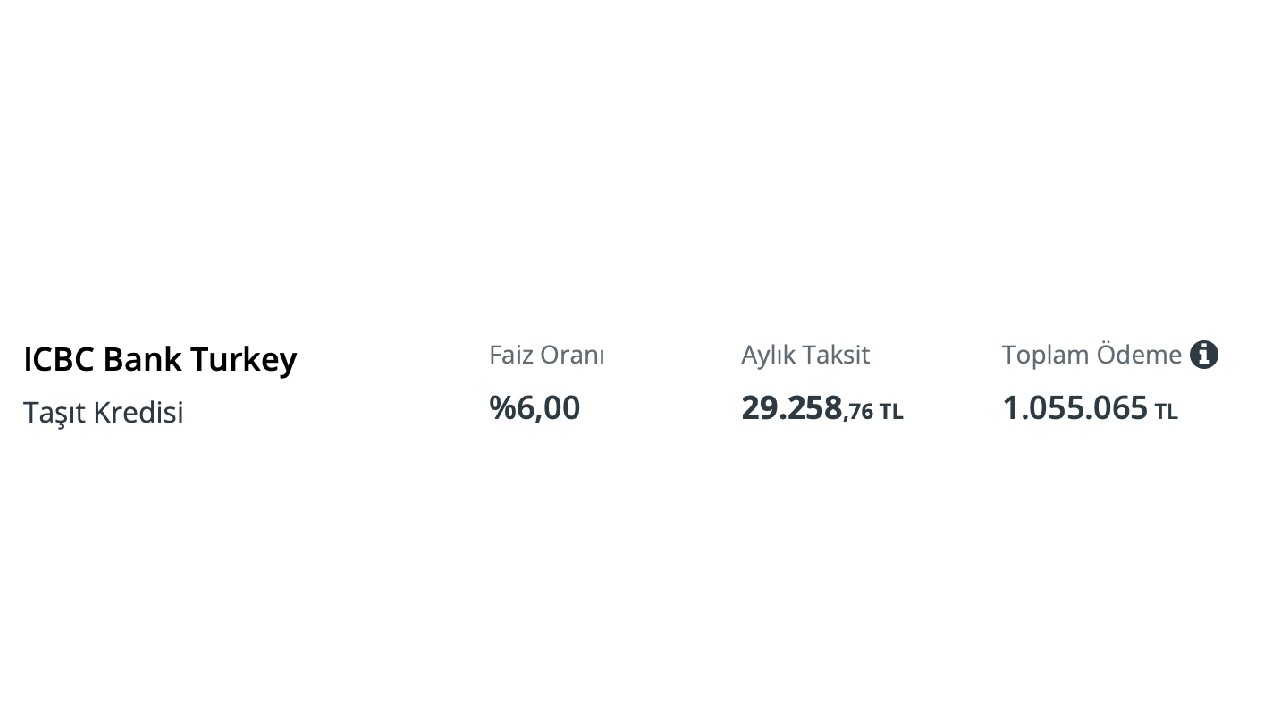Click the 1.055.065 total payment amount
This screenshot has width=1280, height=720.
(x=1075, y=408)
